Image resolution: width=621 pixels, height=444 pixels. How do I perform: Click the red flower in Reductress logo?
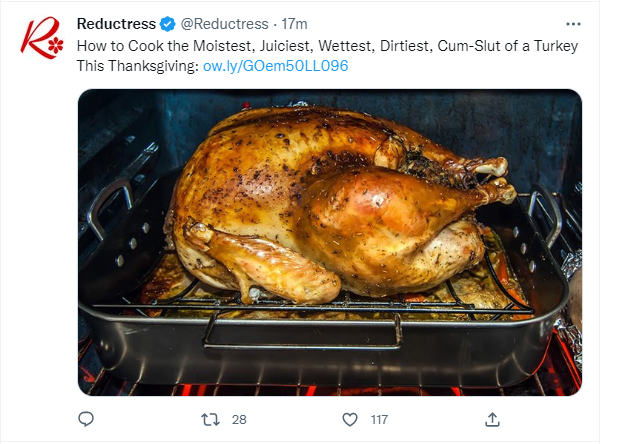coord(56,45)
